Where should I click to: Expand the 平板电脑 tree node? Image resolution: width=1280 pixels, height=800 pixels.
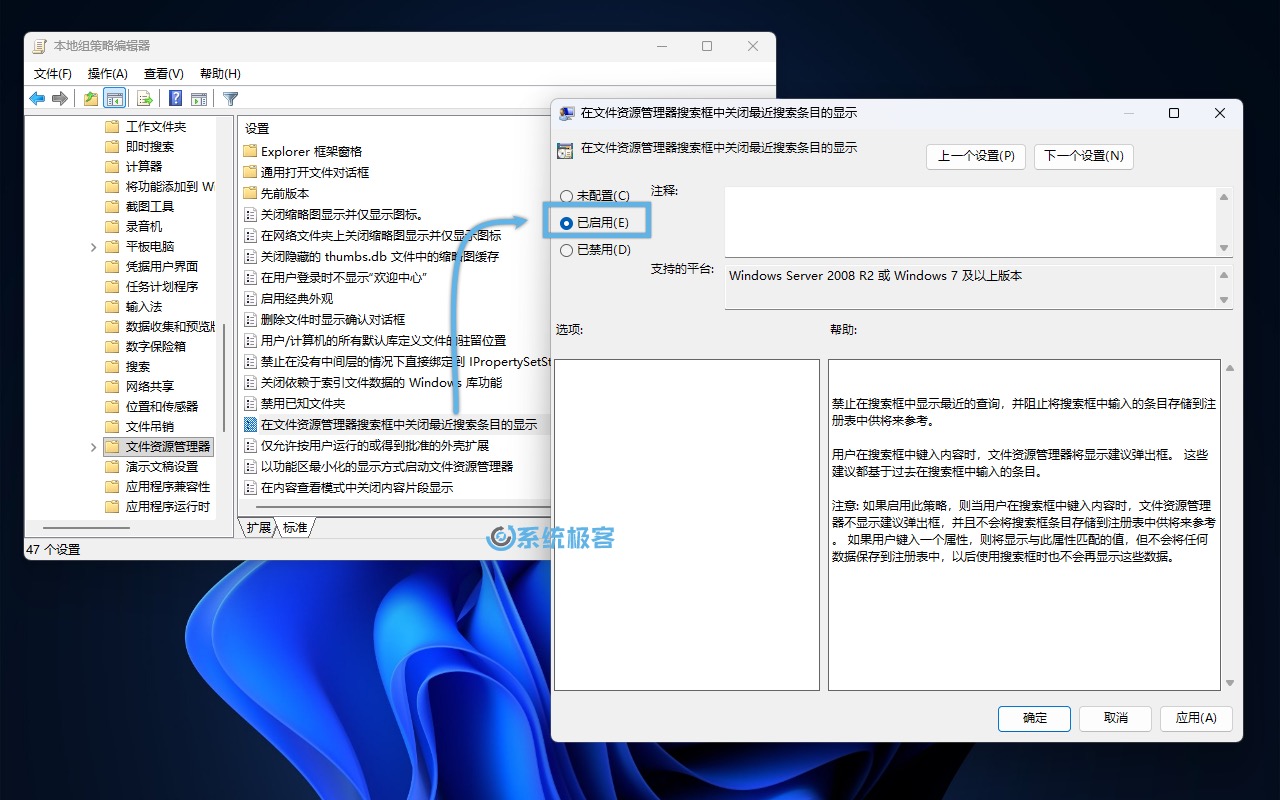[x=94, y=247]
